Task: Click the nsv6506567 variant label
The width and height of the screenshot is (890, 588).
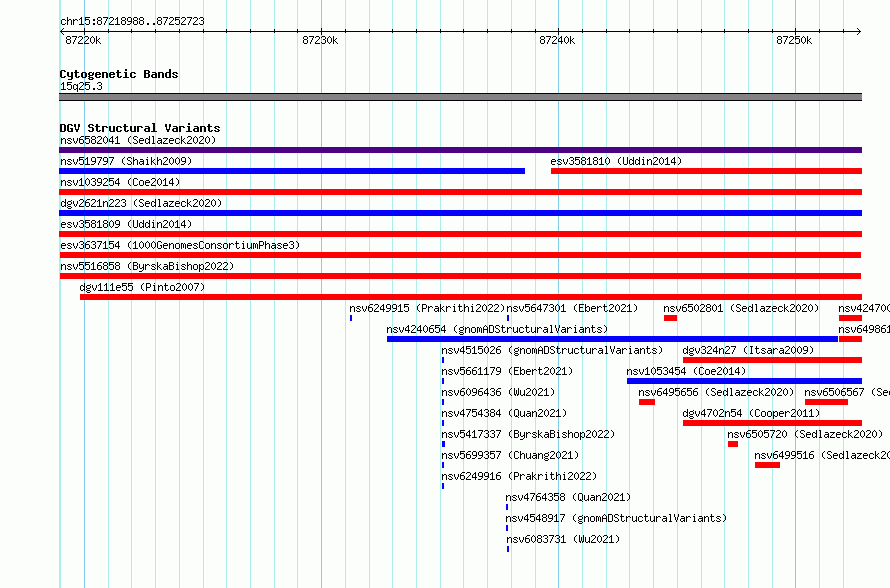Action: click(x=847, y=392)
